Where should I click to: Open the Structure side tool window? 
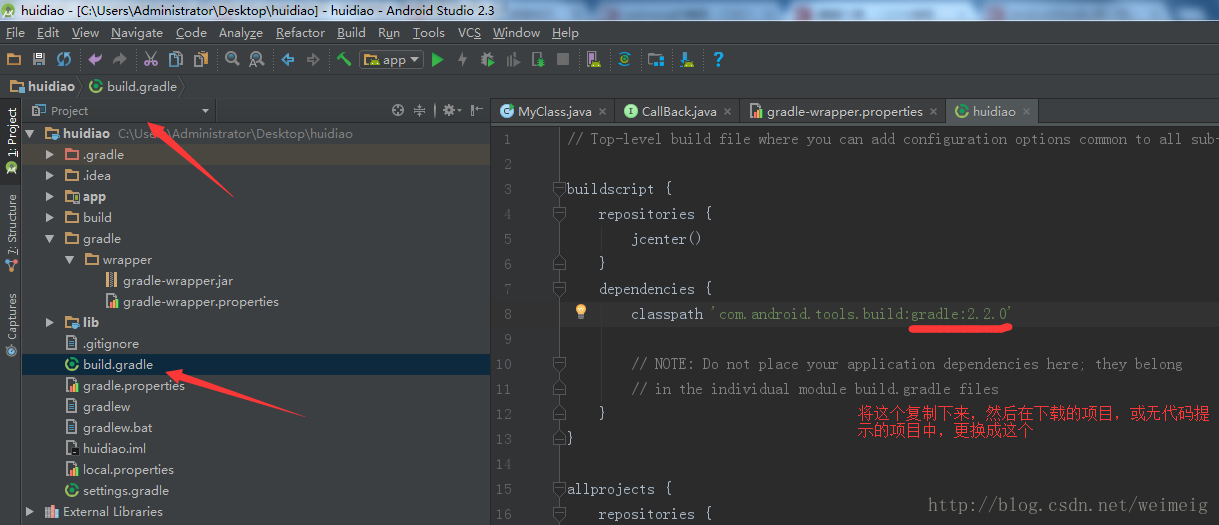coord(11,233)
